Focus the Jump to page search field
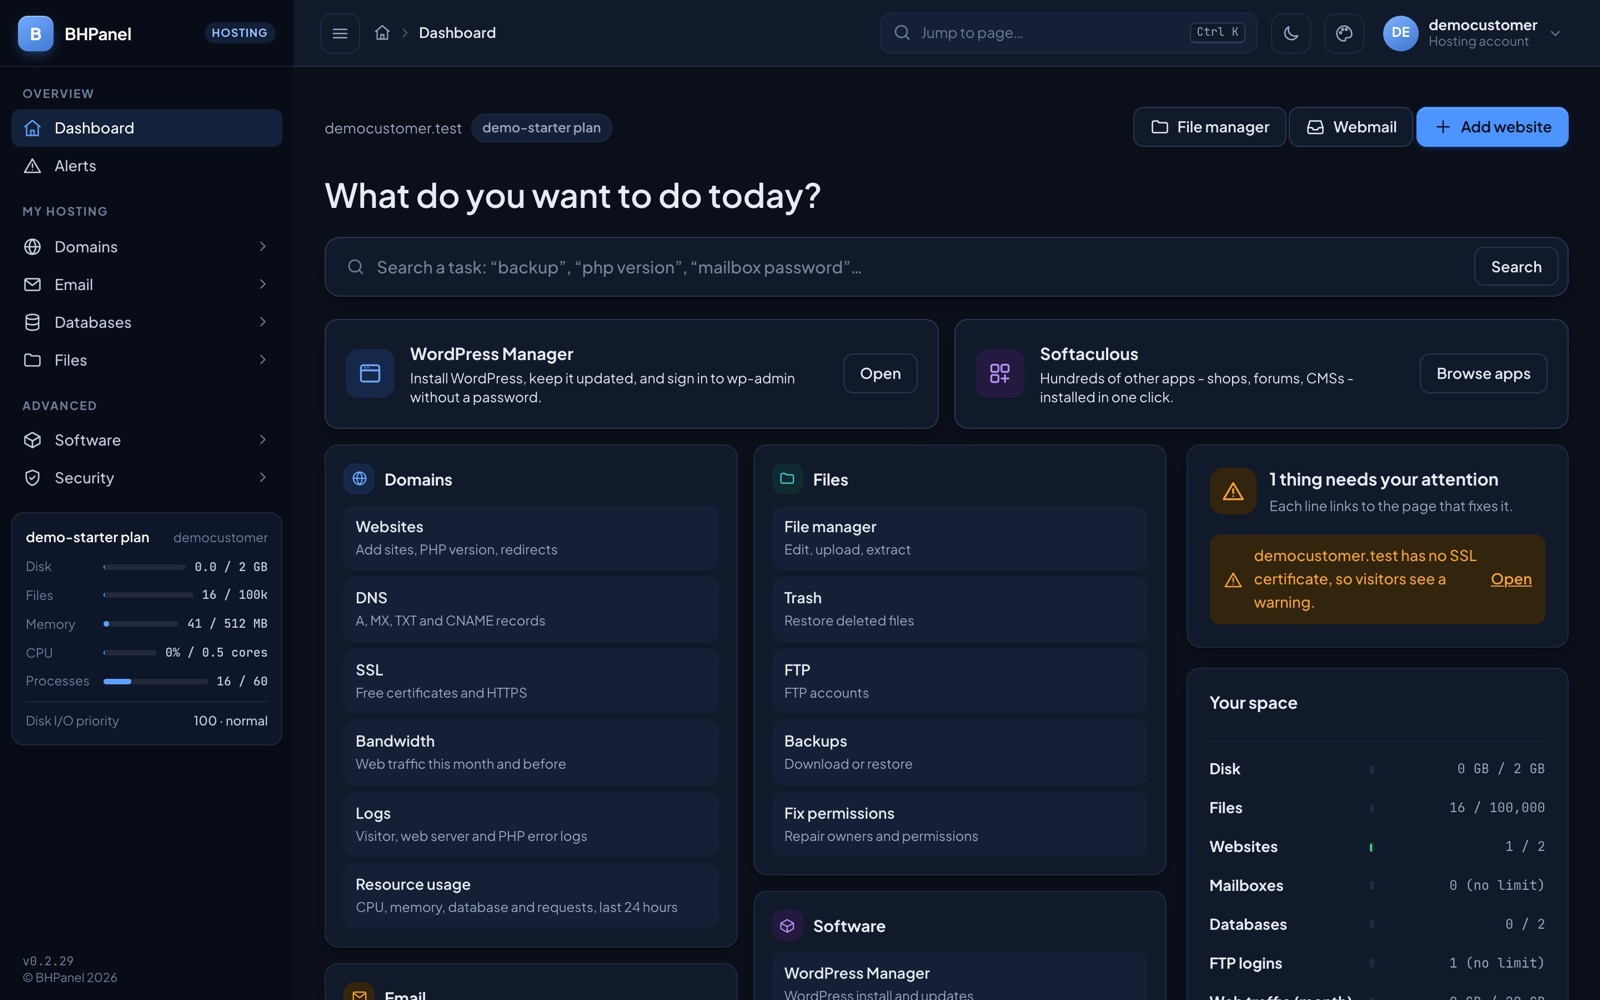Viewport: 1600px width, 1000px height. [x=1068, y=33]
